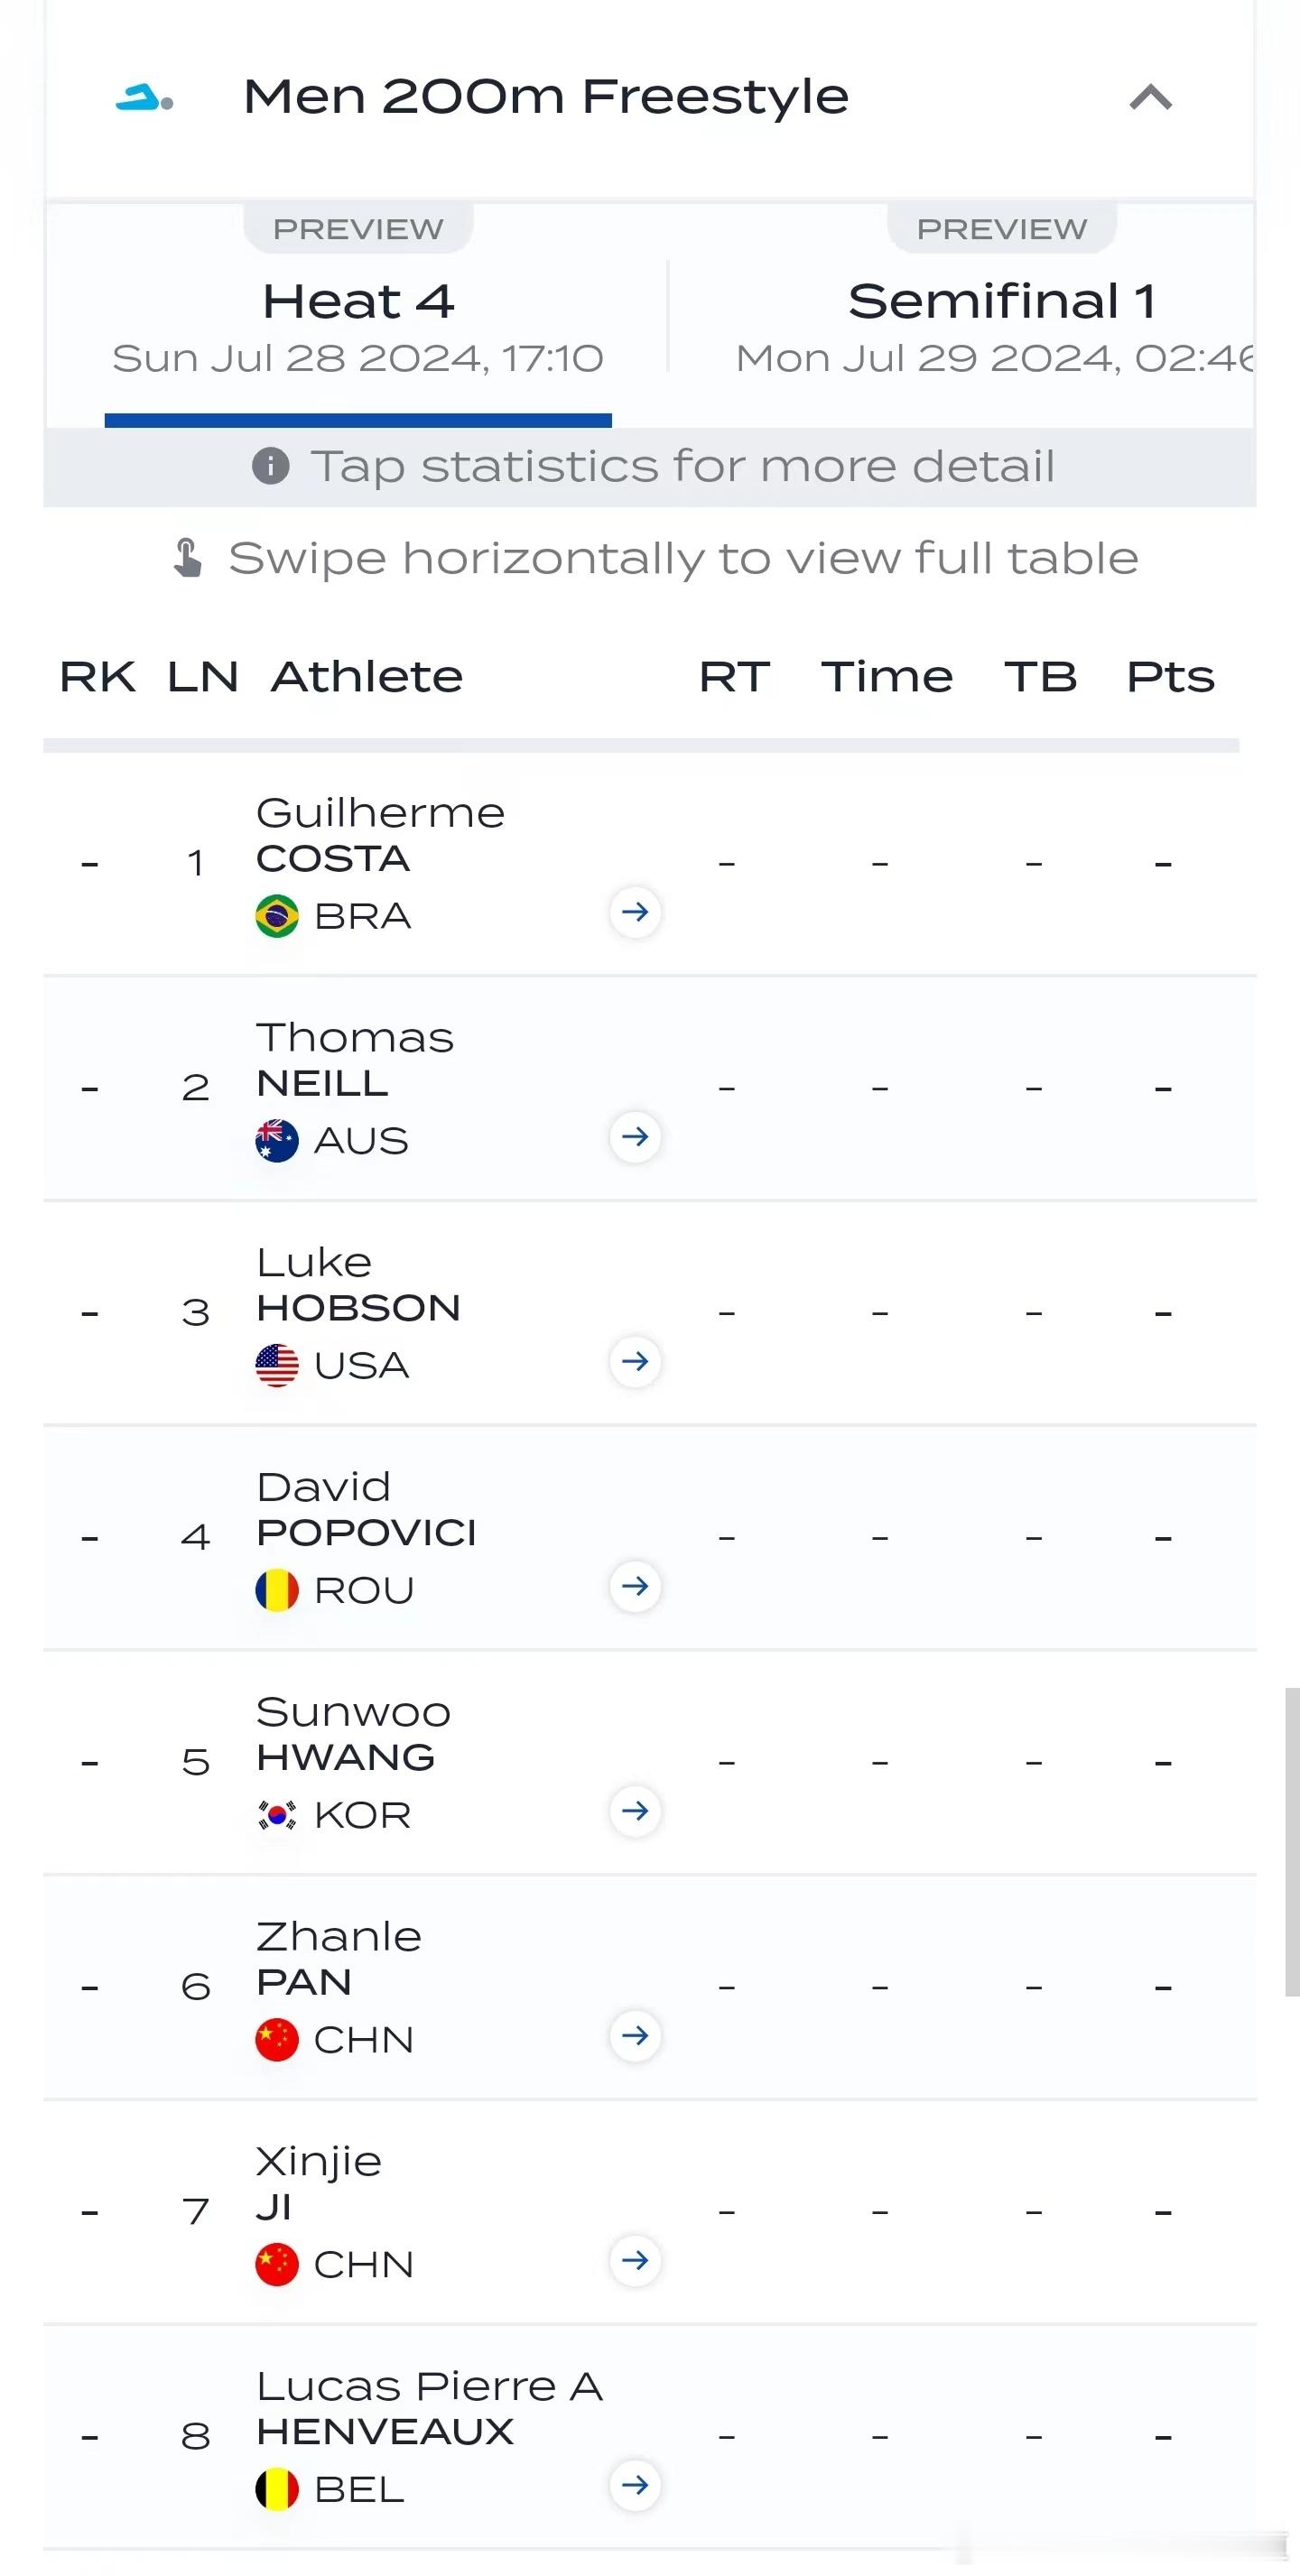Tap Zhanle Pan's arrow icon
Image resolution: width=1300 pixels, height=2576 pixels.
(x=635, y=2036)
